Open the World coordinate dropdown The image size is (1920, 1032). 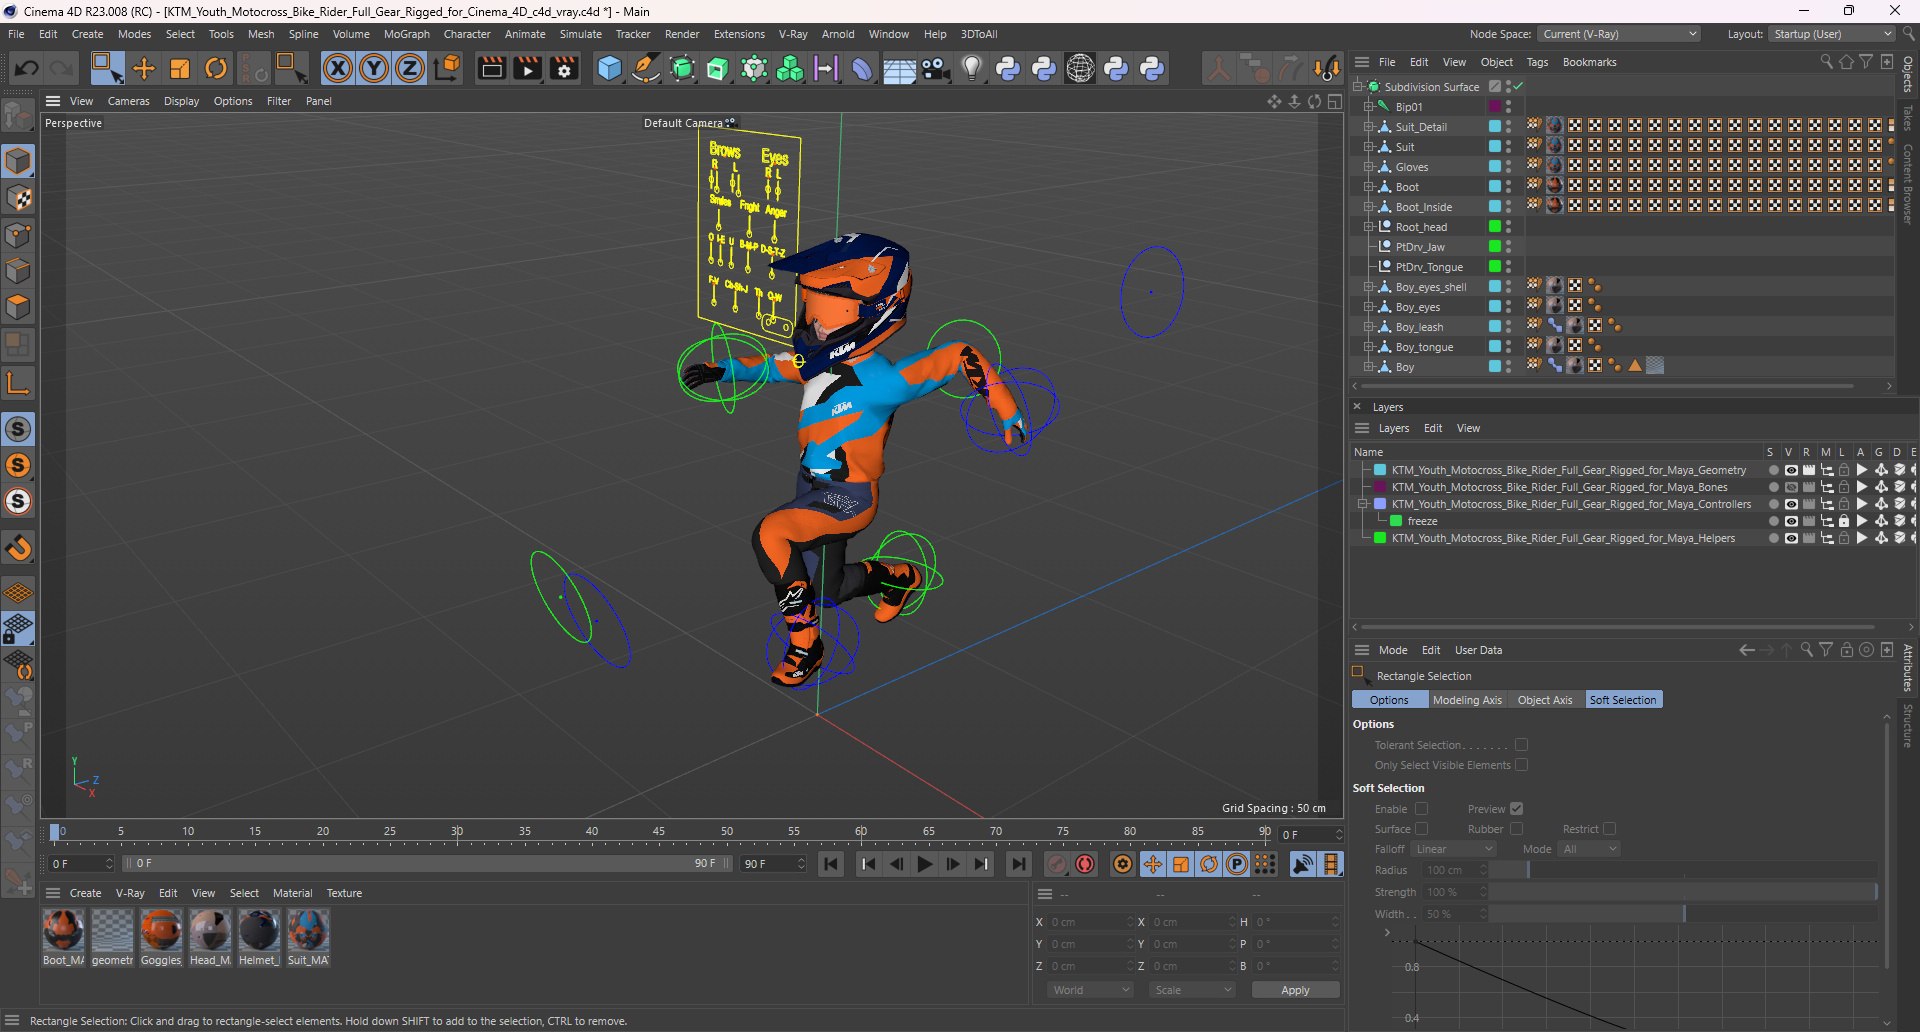coord(1090,990)
